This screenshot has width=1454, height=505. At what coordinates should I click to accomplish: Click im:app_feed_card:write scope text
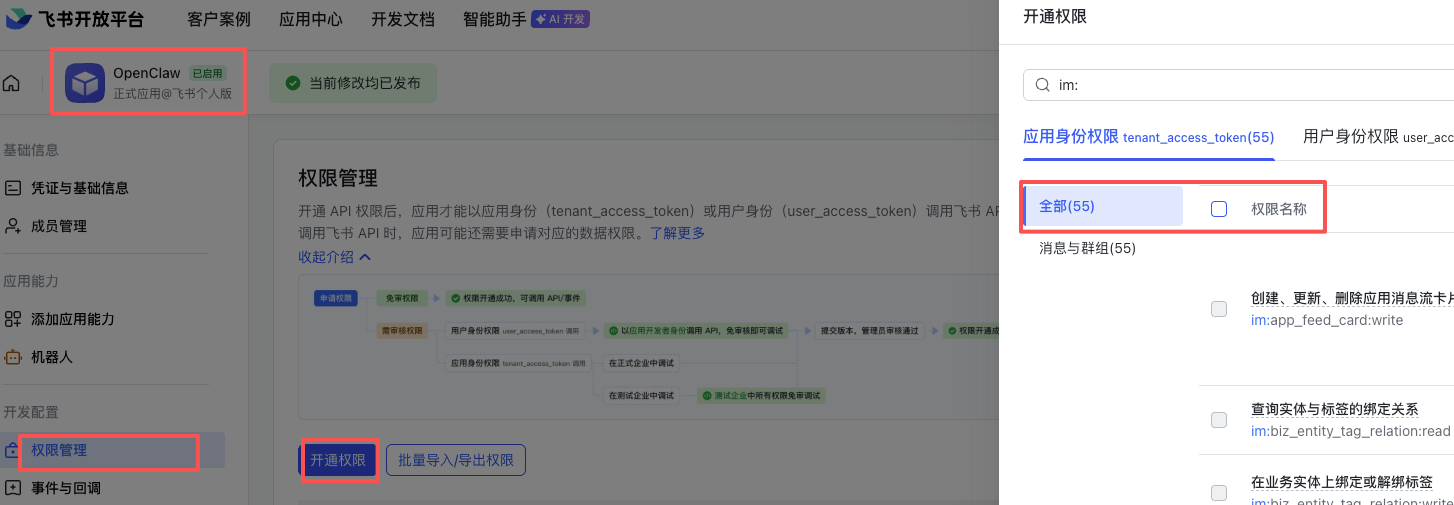click(x=1327, y=320)
